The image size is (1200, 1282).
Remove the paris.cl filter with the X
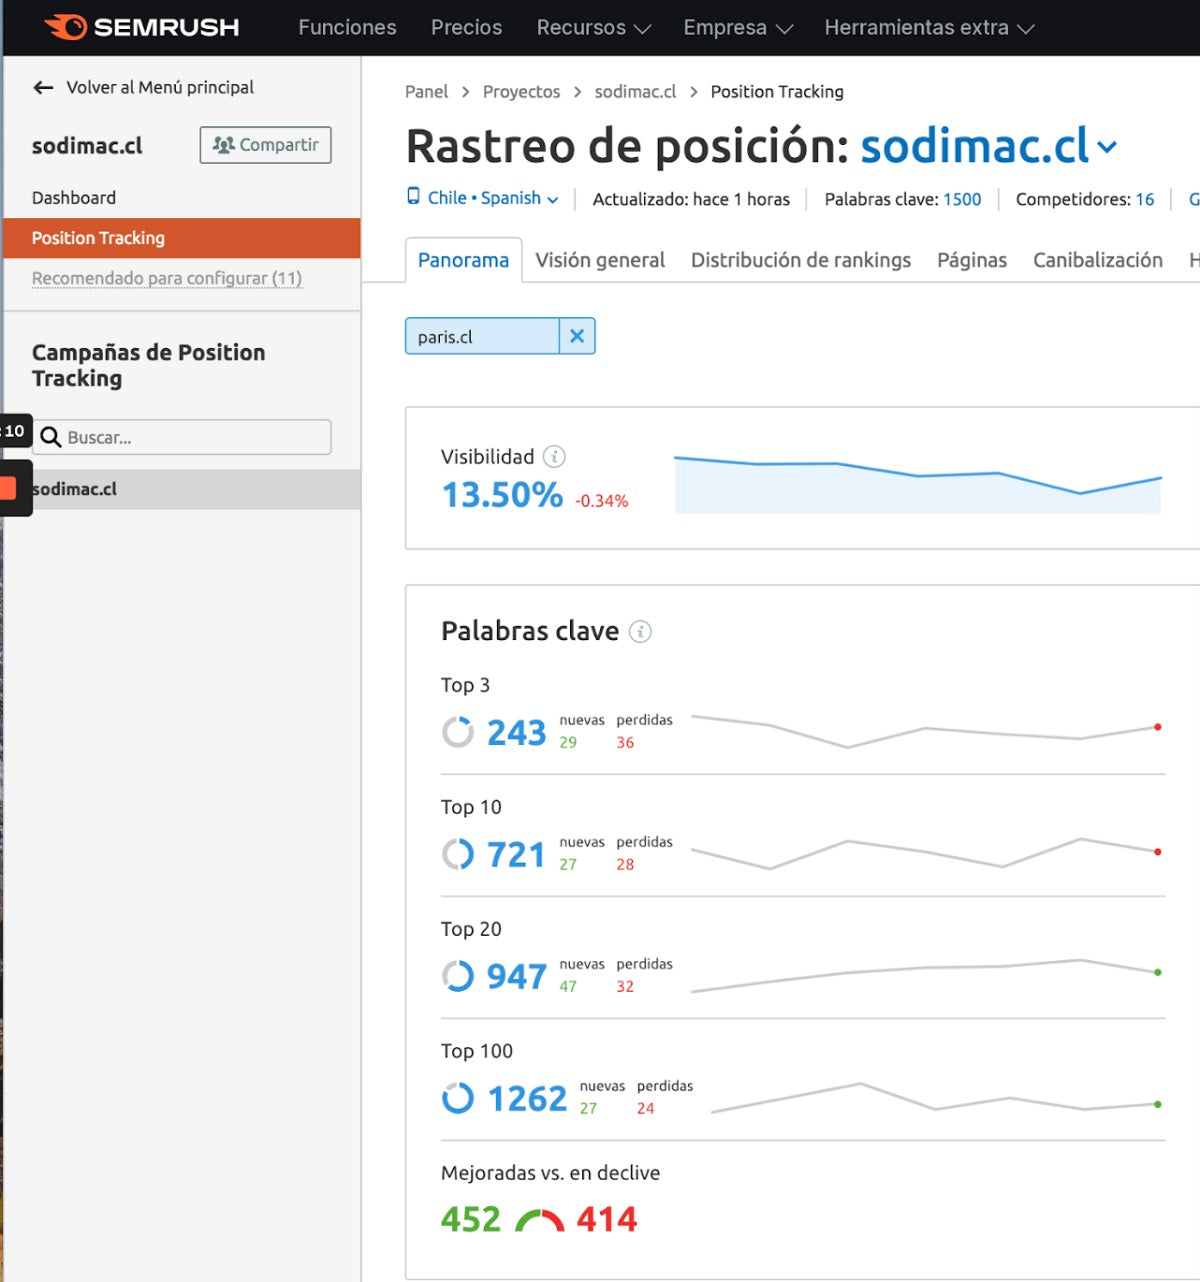pos(577,336)
